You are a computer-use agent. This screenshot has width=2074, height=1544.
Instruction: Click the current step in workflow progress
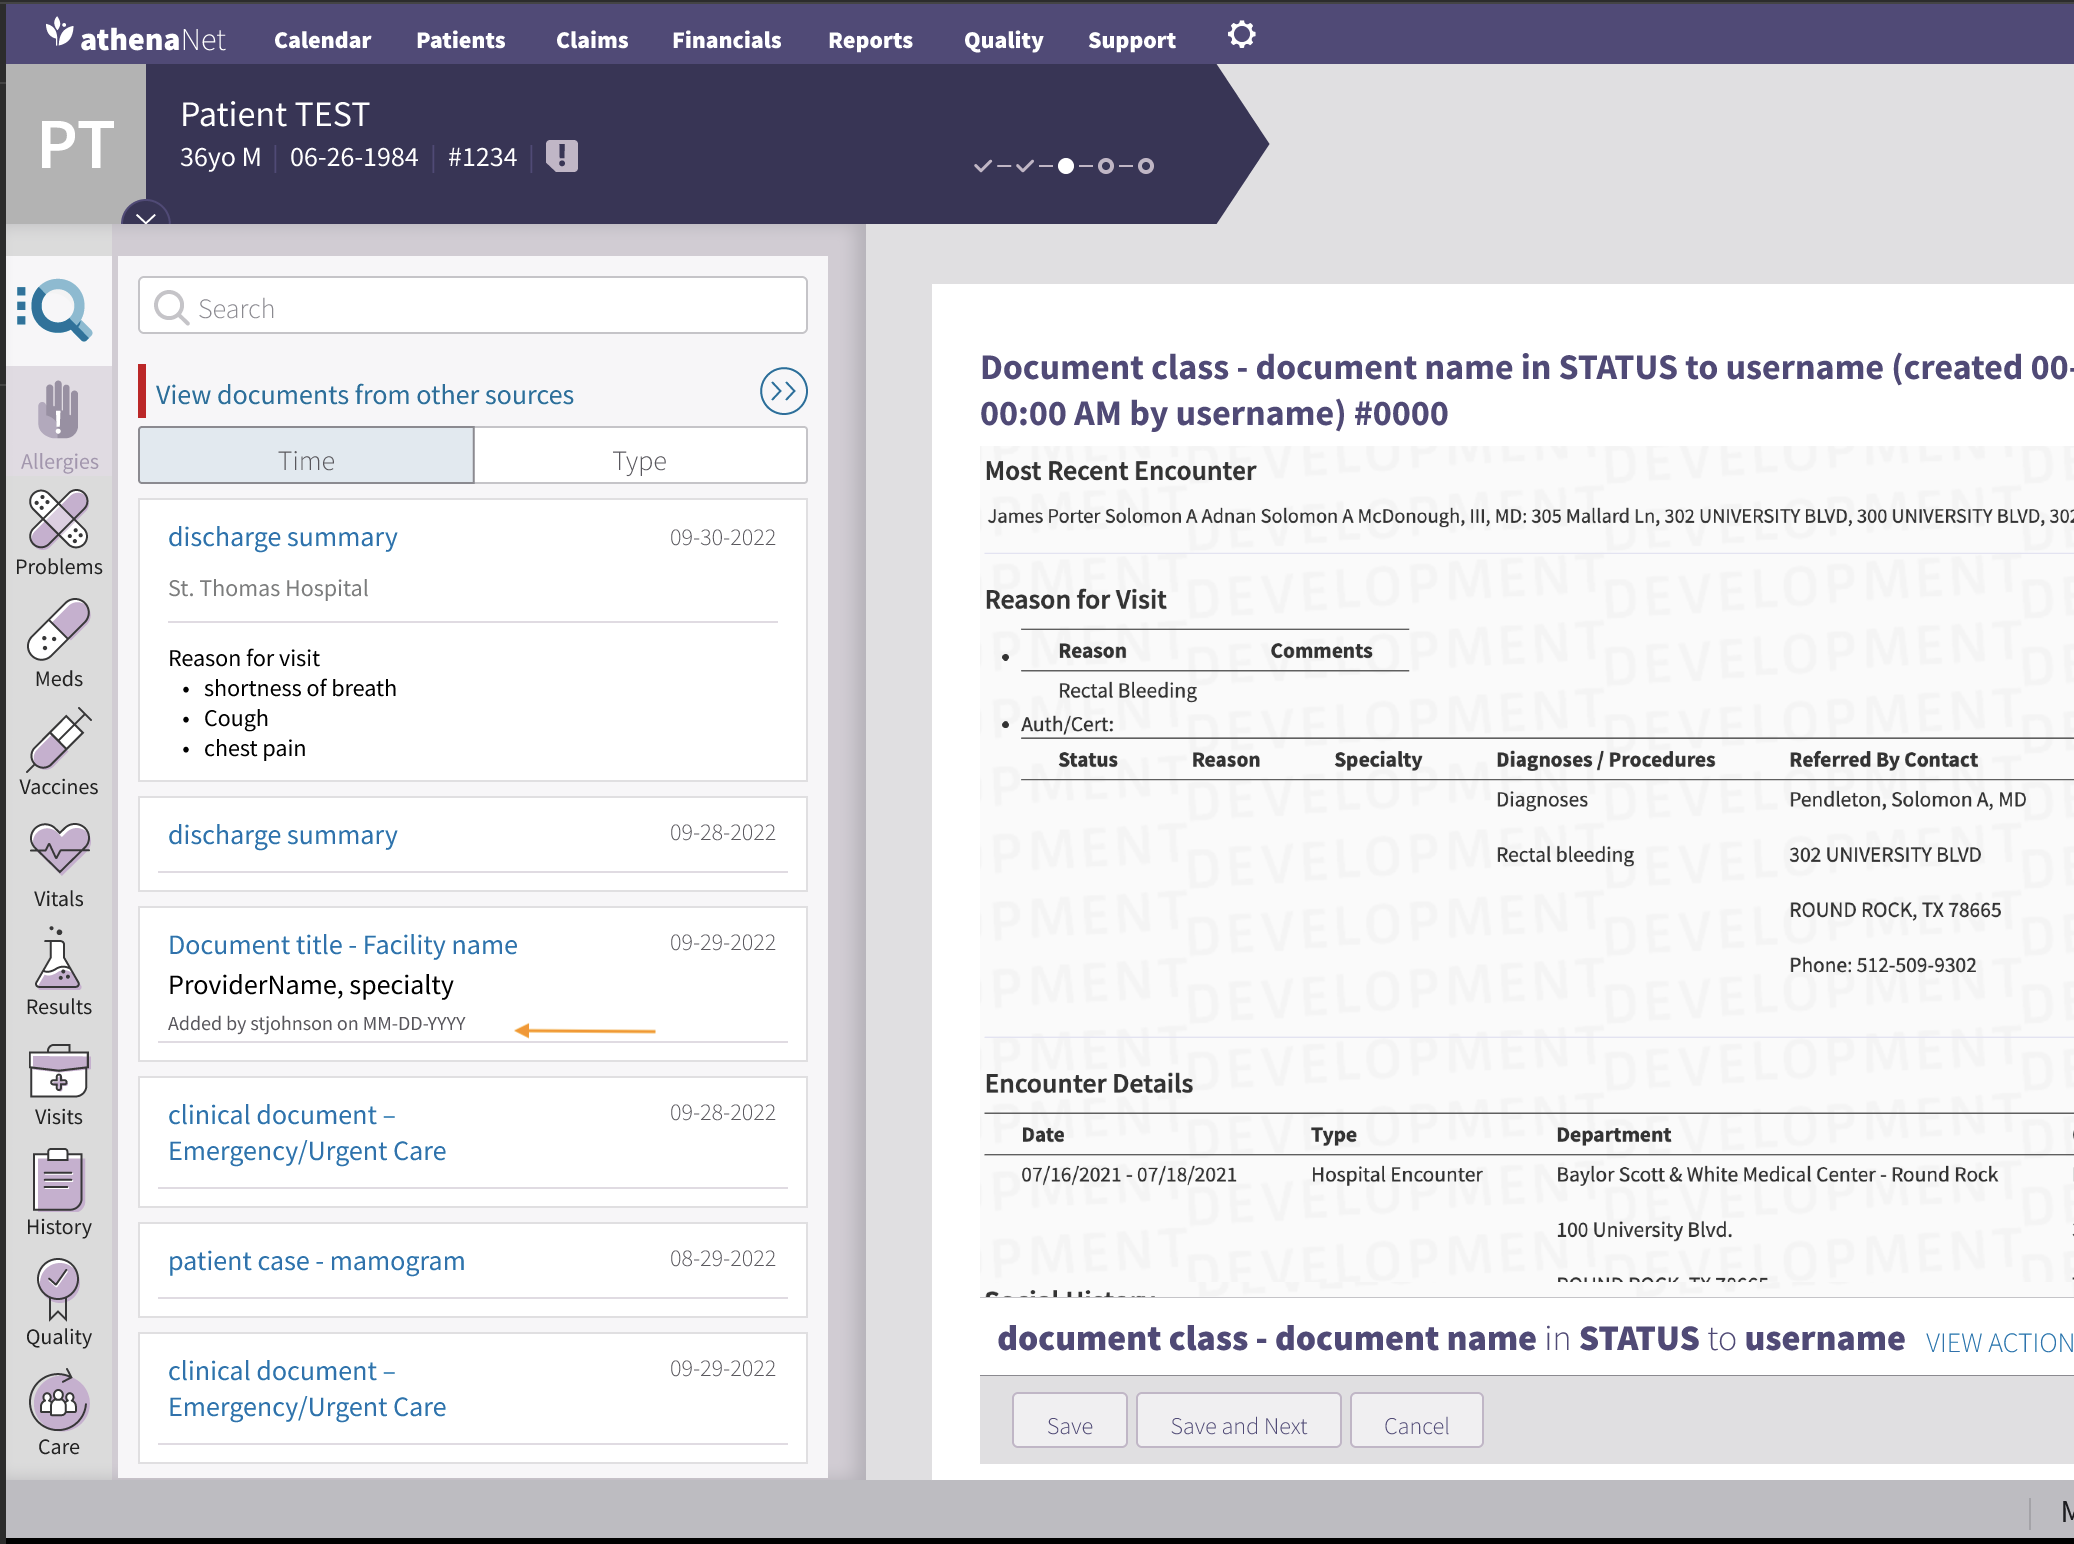pos(1066,166)
